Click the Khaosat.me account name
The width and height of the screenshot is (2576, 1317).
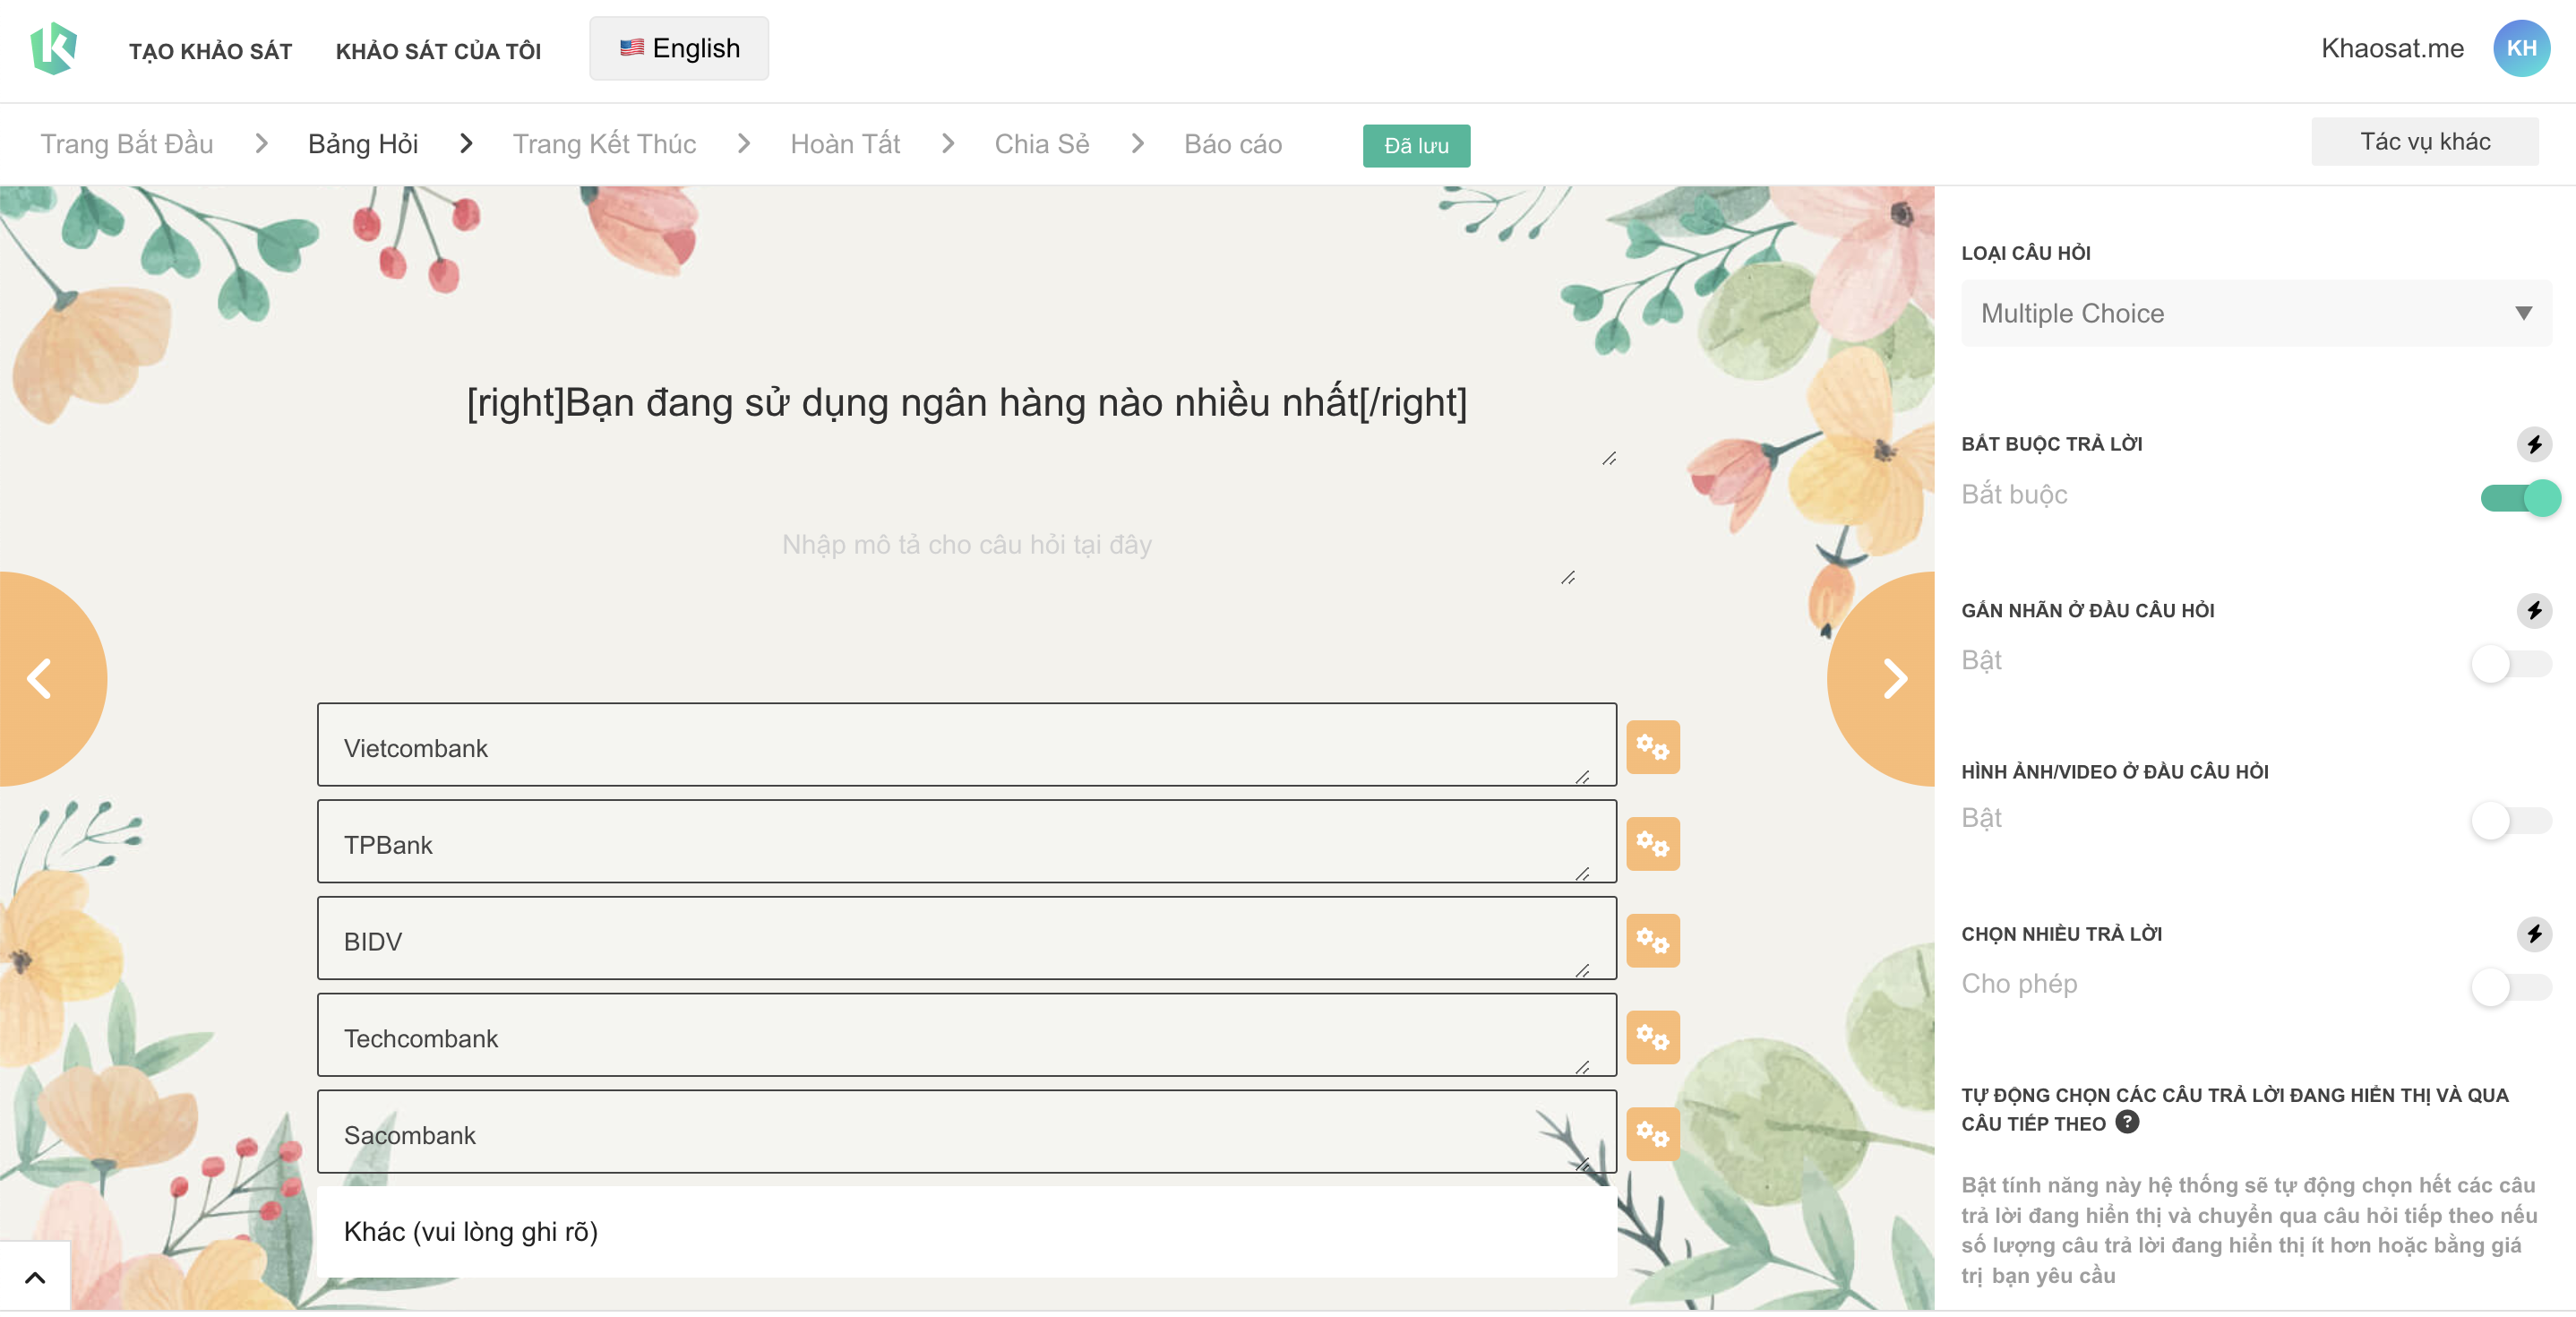click(x=2392, y=48)
